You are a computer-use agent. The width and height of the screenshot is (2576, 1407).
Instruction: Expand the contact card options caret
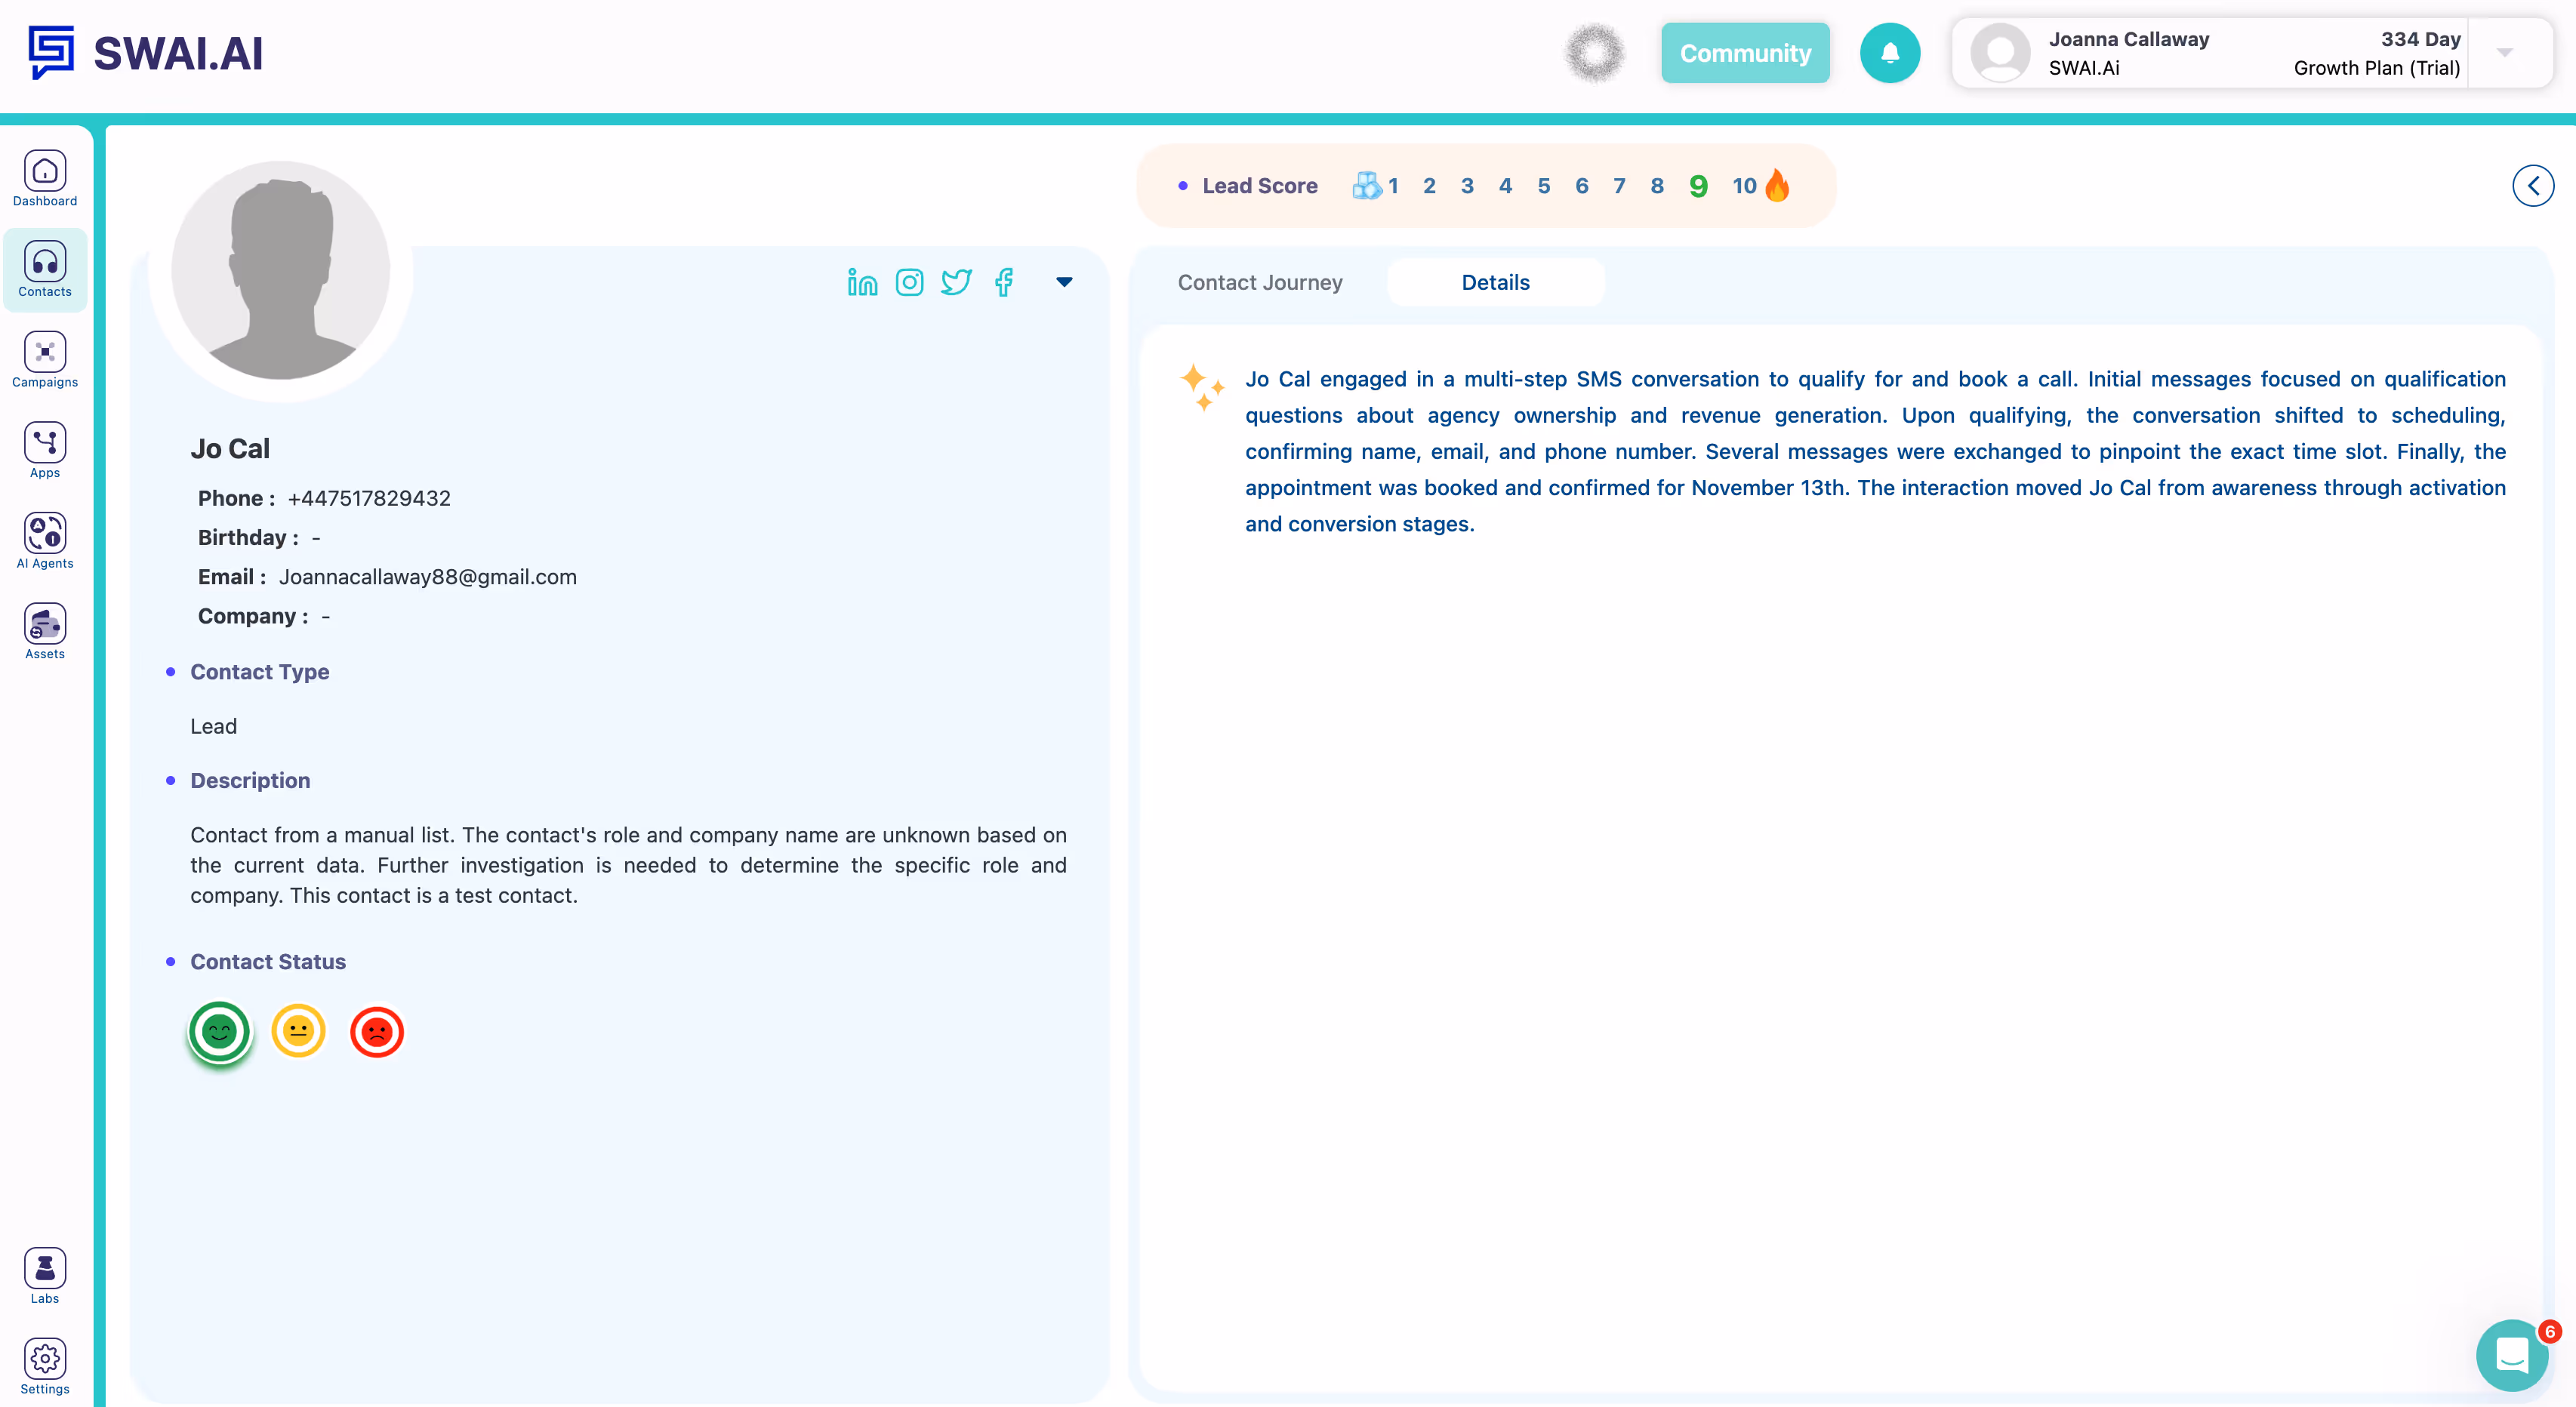(x=1064, y=282)
